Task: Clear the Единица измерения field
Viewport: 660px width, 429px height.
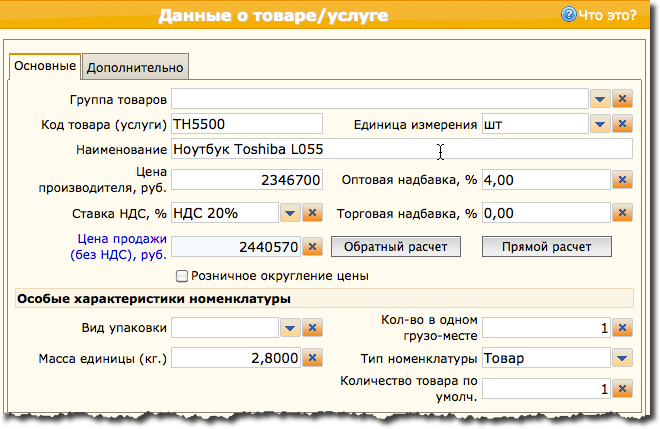Action: pos(622,124)
